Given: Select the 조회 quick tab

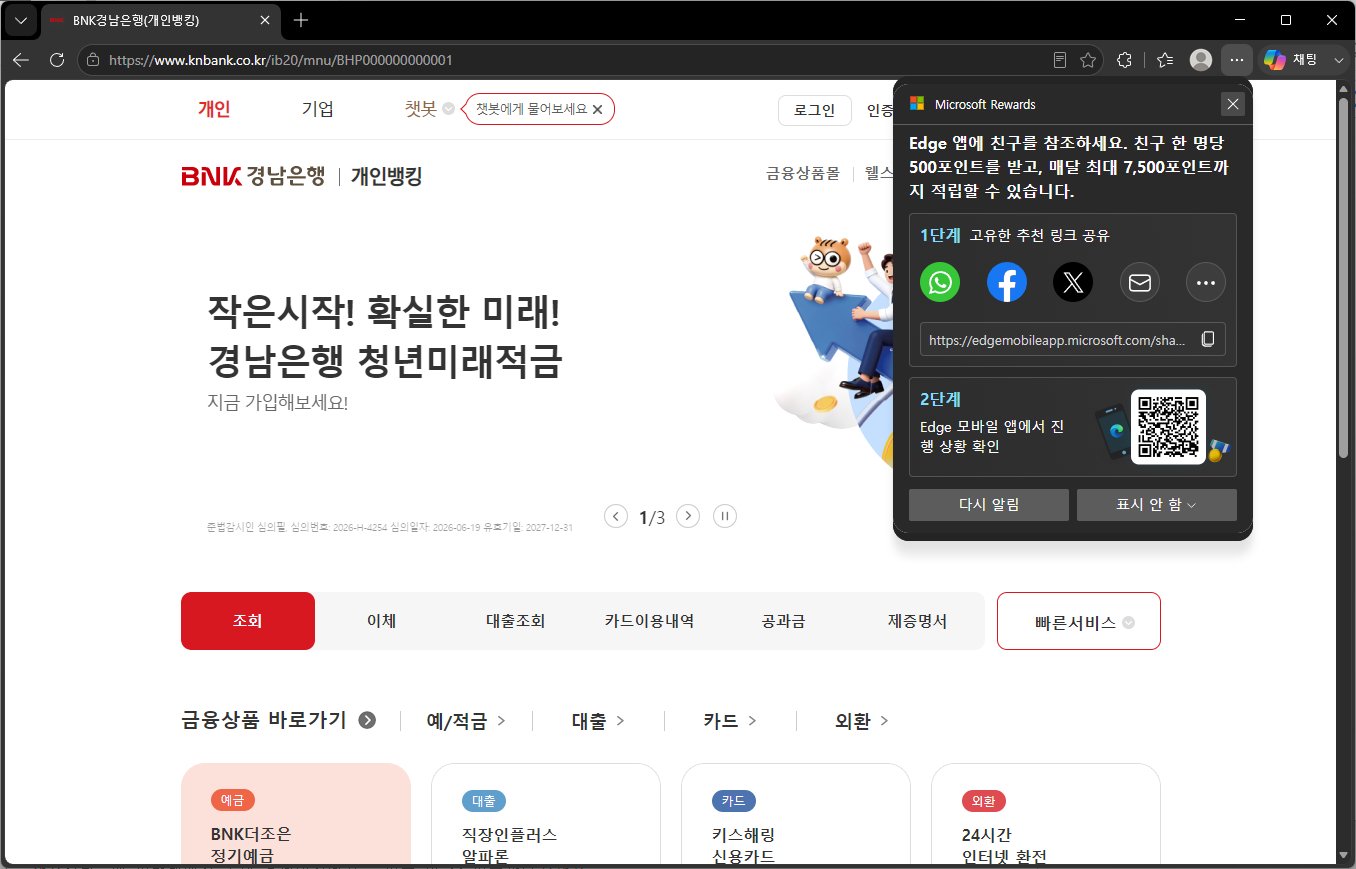Looking at the screenshot, I should (248, 621).
